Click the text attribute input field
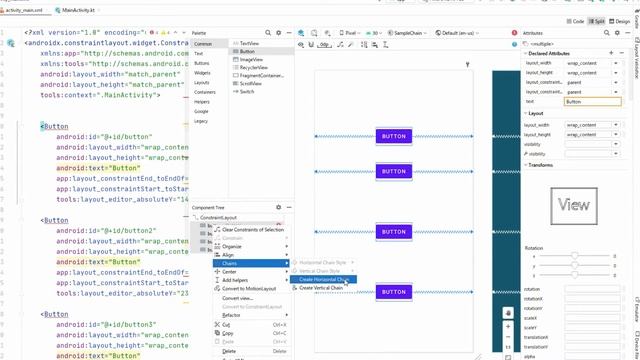640x360 pixels. pyautogui.click(x=593, y=102)
